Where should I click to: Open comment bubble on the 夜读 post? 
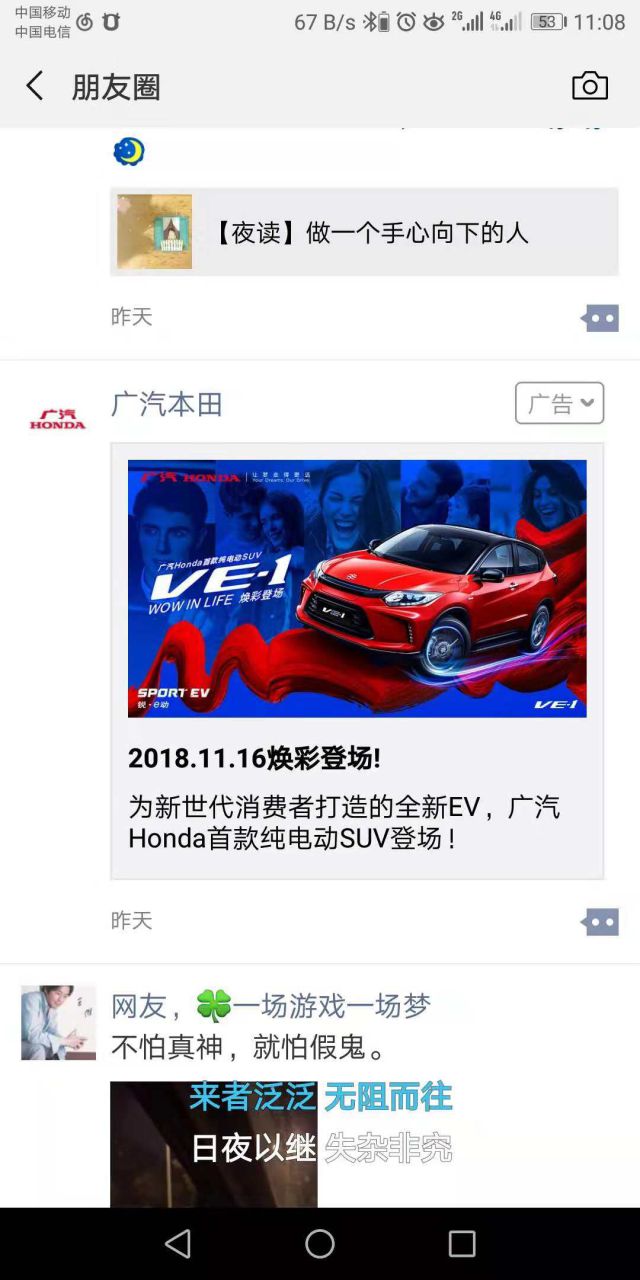click(x=600, y=318)
